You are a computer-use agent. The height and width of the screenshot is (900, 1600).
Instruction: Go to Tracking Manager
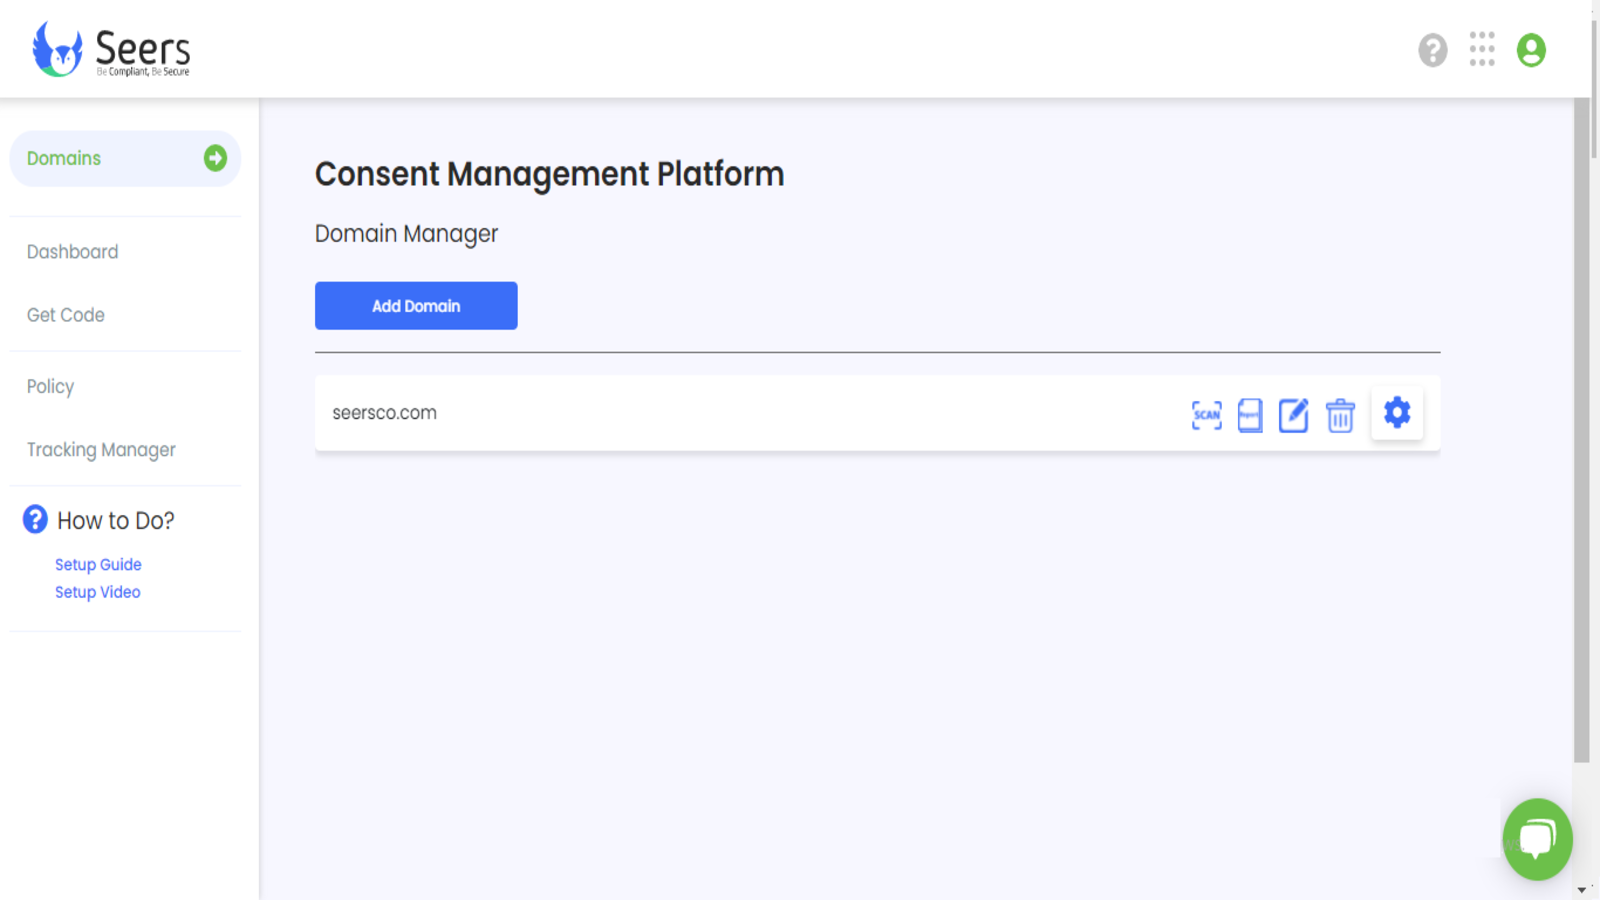coord(100,449)
